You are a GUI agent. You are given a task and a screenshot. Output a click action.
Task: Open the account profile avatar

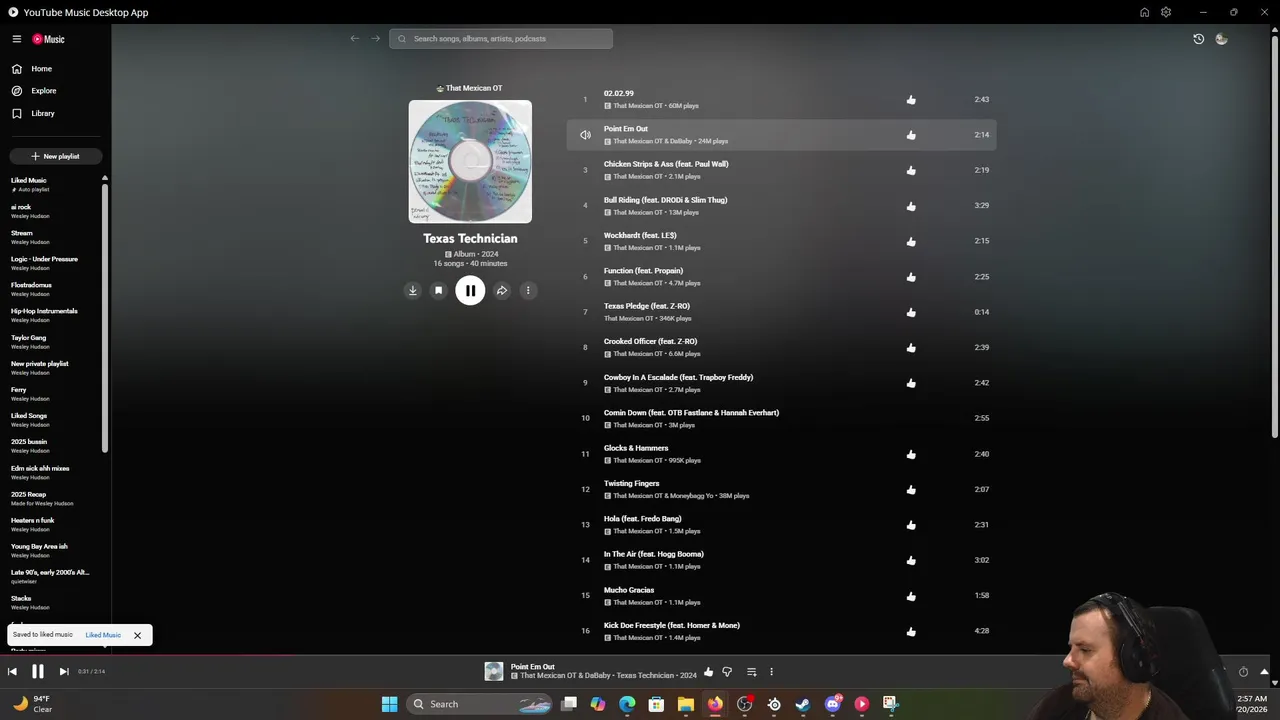coord(1221,39)
